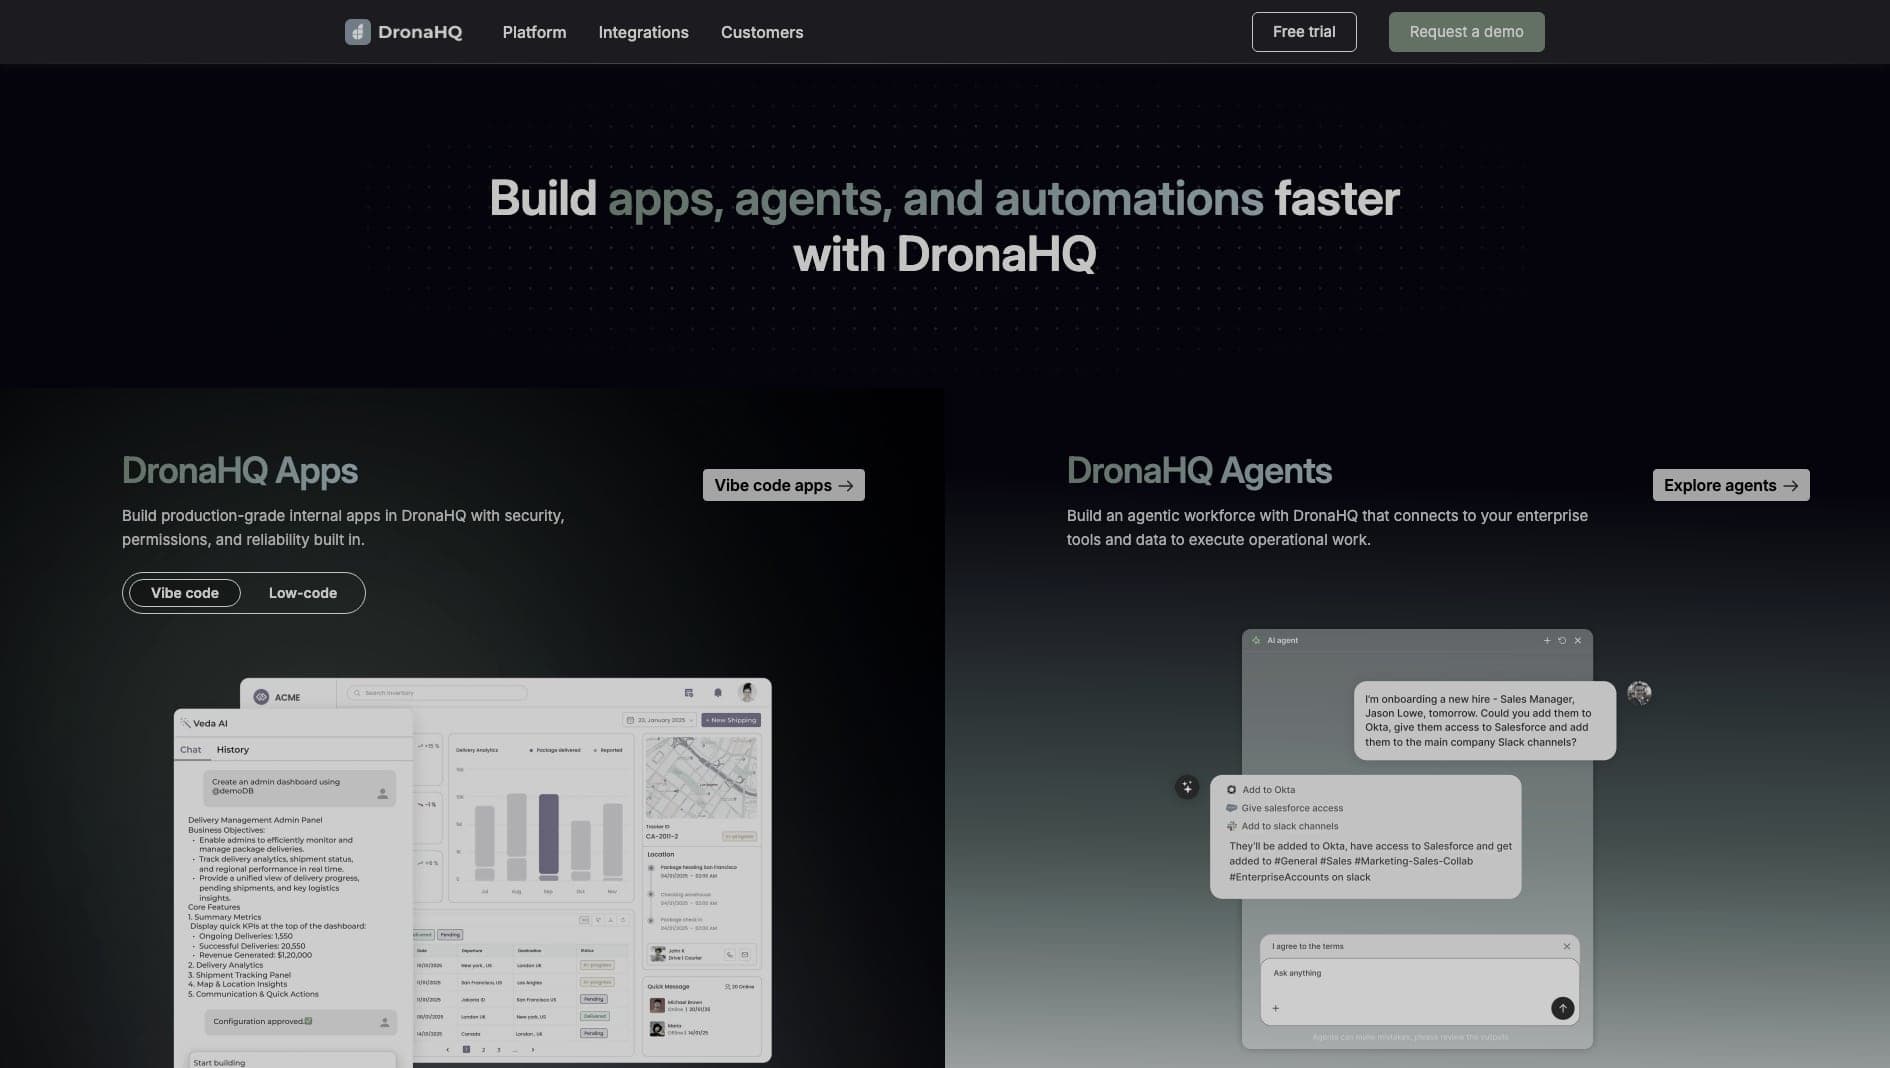Click the Search inventory field
Viewport: 1890px width, 1068px height.
(x=437, y=693)
